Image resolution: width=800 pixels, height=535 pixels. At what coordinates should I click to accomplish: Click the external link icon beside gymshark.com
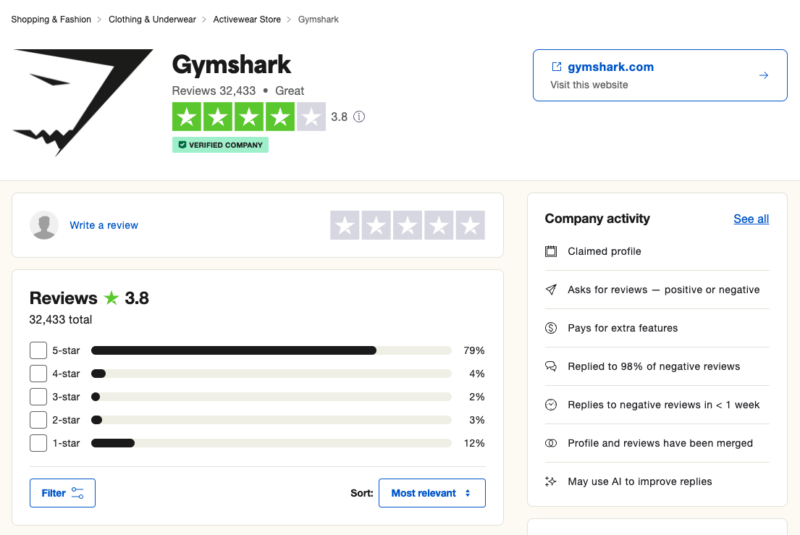(557, 67)
